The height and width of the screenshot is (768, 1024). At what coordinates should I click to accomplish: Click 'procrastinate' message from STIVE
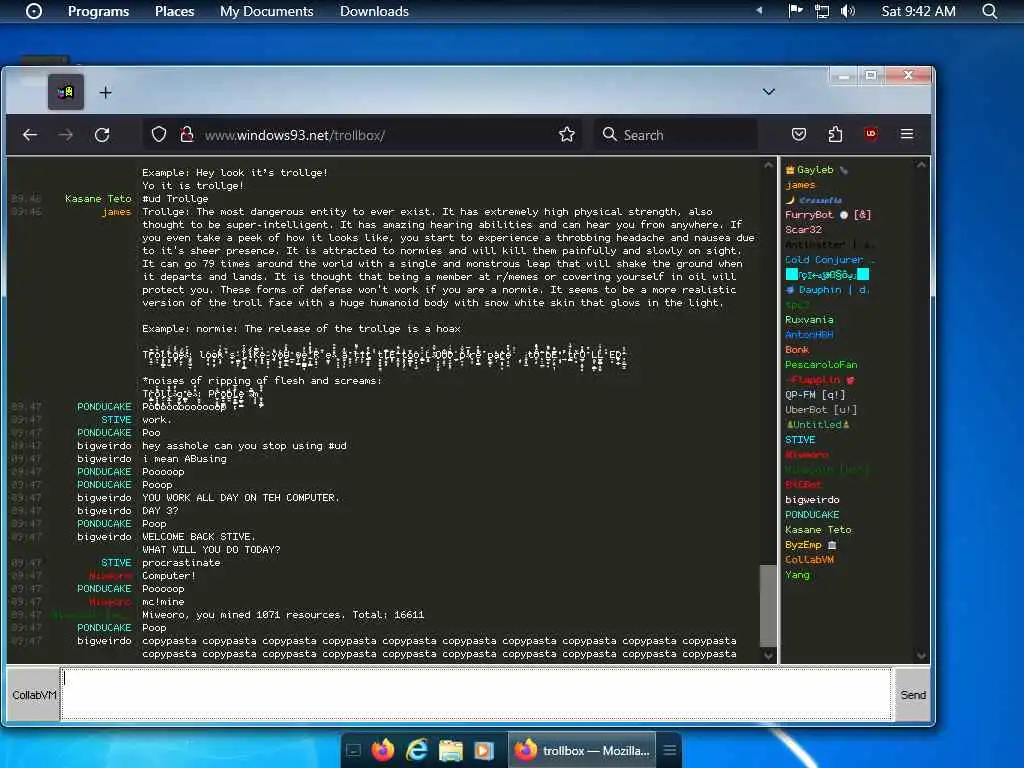point(181,563)
